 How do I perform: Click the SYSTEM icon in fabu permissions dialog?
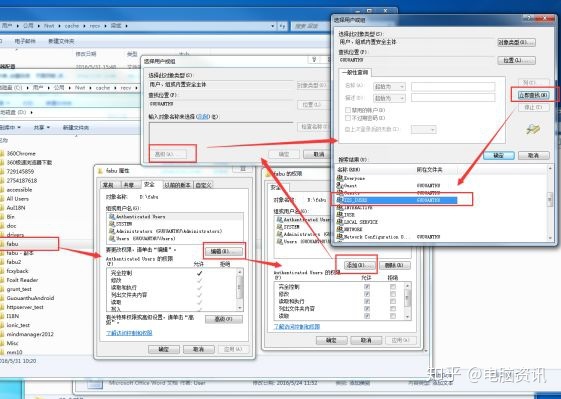click(280, 227)
